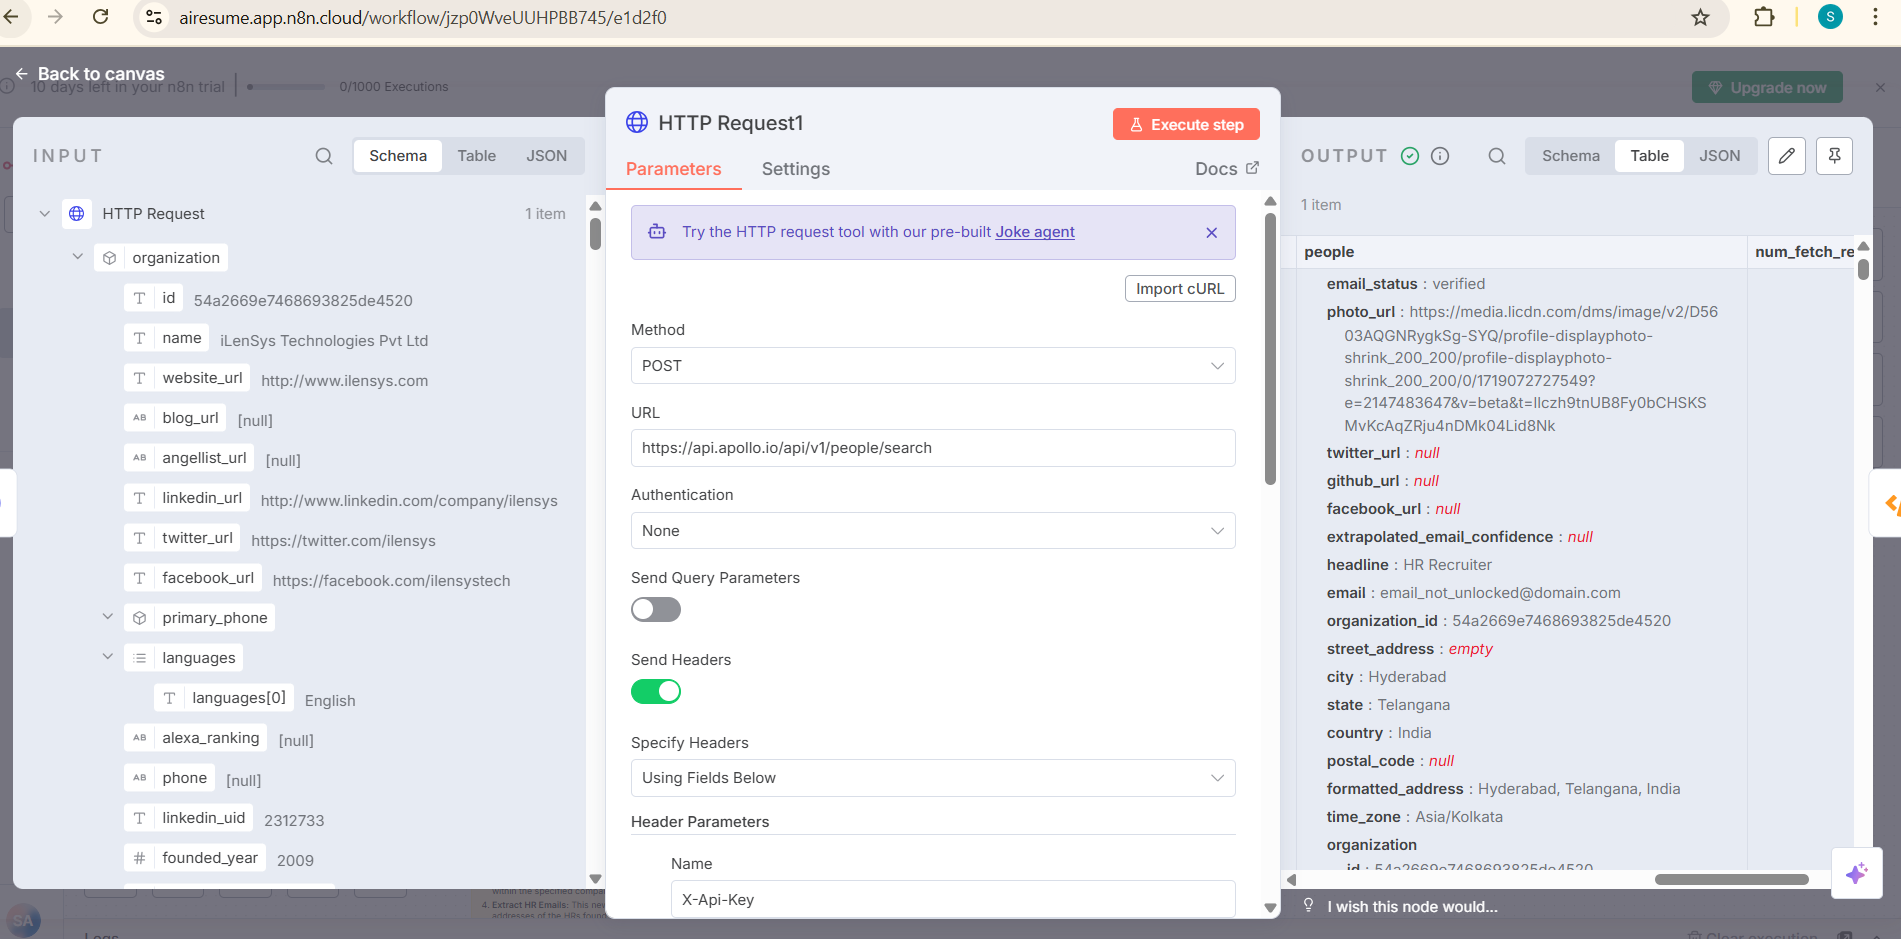Image resolution: width=1901 pixels, height=939 pixels.
Task: Collapse the HTTP Request input node
Action: click(44, 213)
